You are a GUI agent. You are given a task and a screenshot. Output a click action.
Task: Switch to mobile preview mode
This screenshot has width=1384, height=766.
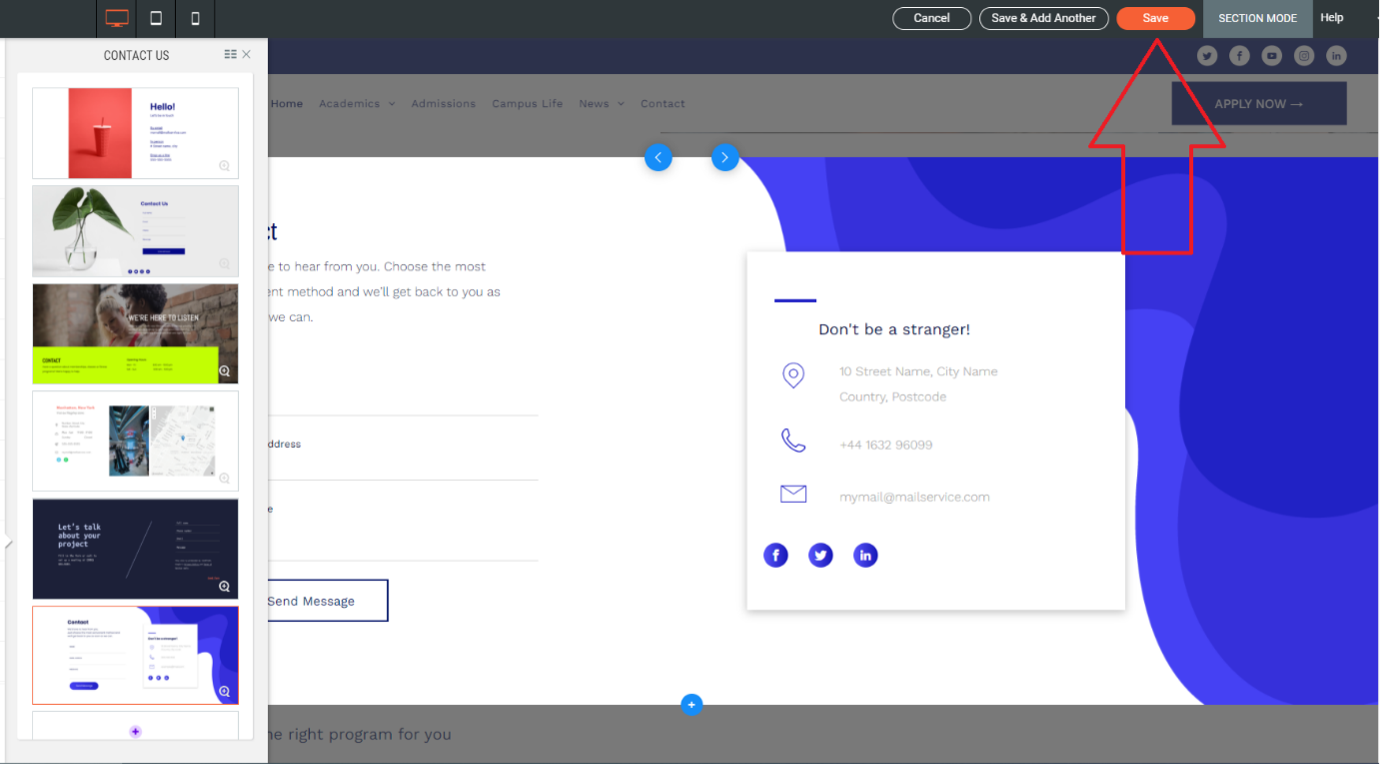(194, 18)
